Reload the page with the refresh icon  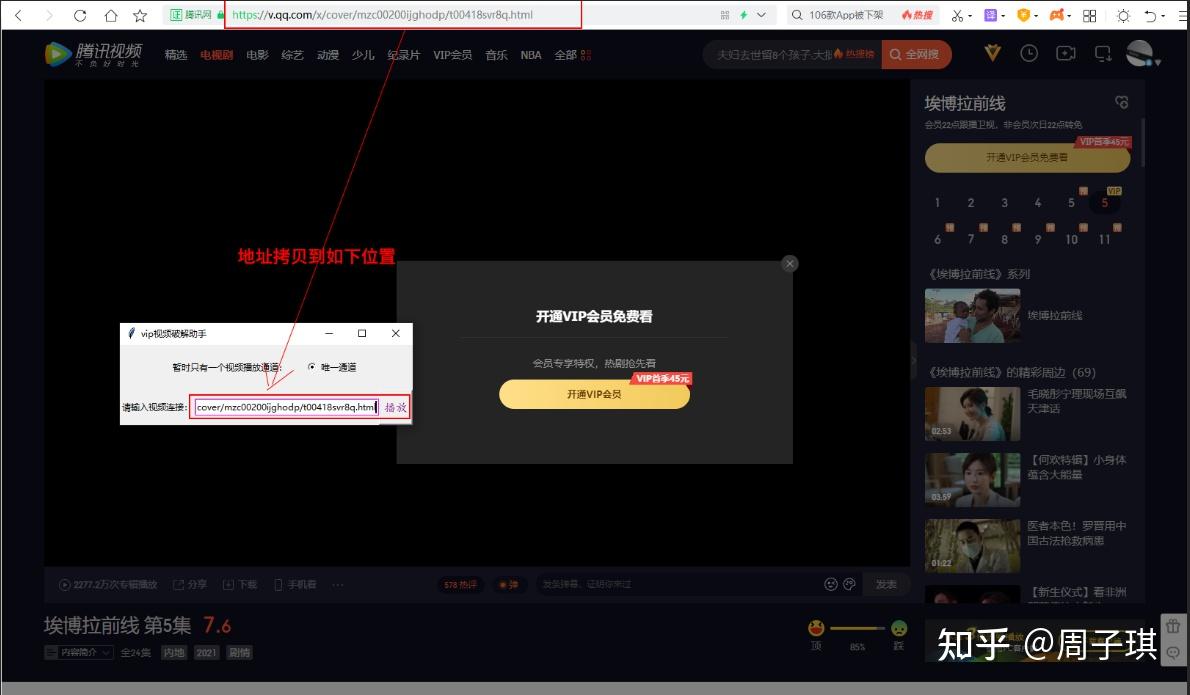[x=80, y=15]
